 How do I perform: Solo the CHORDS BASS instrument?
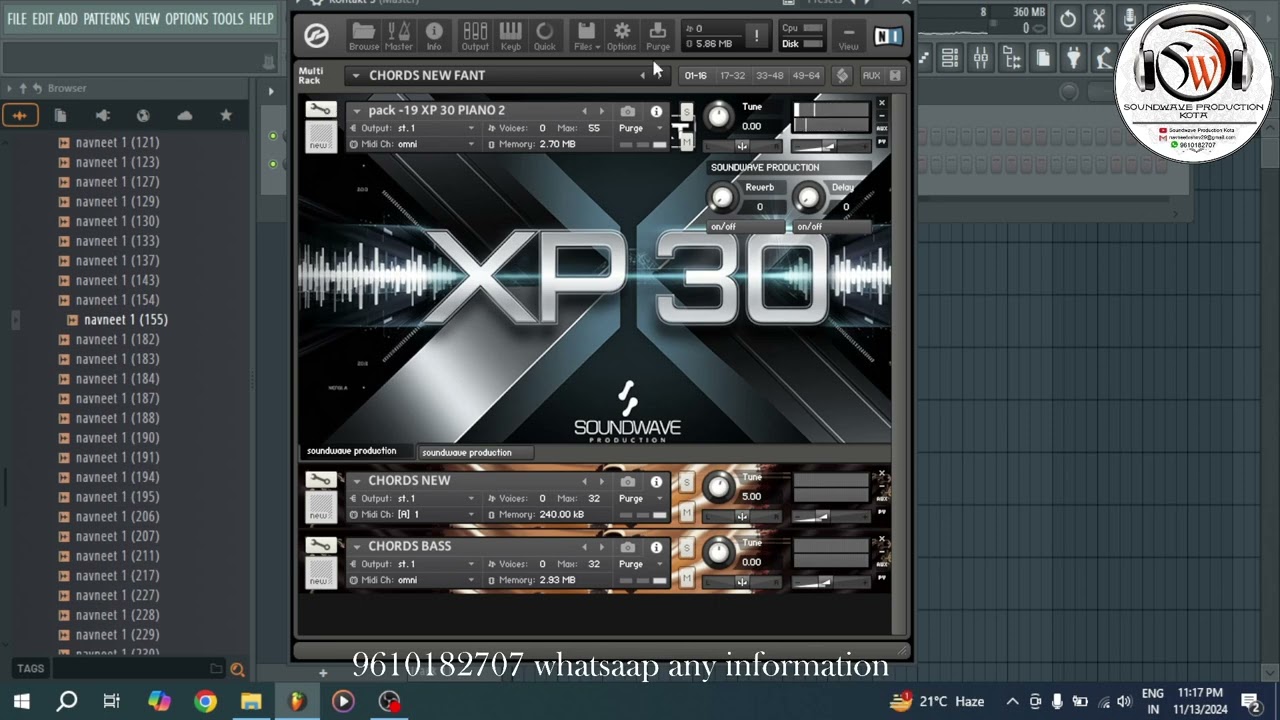click(686, 548)
